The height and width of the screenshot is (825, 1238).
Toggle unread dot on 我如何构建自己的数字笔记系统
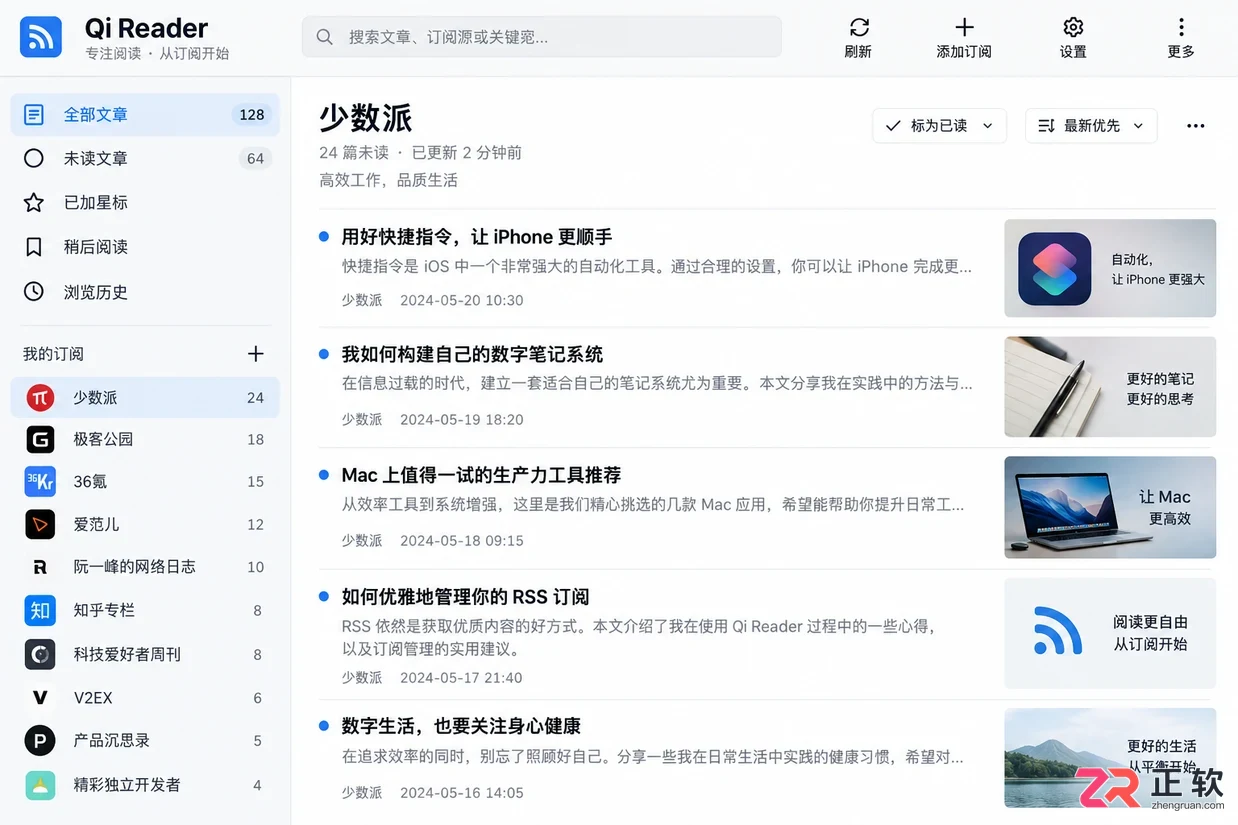pyautogui.click(x=324, y=354)
